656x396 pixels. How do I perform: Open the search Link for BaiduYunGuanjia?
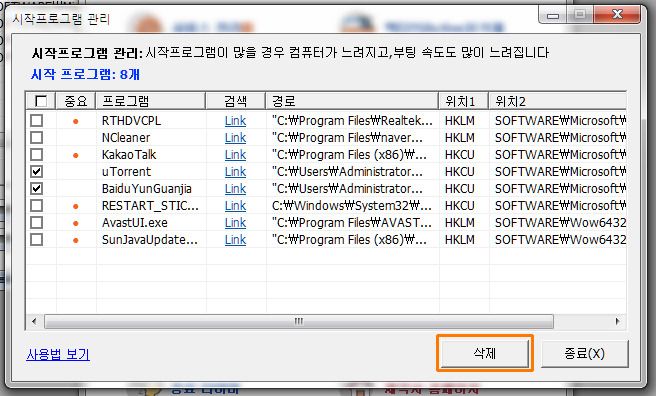(x=235, y=189)
